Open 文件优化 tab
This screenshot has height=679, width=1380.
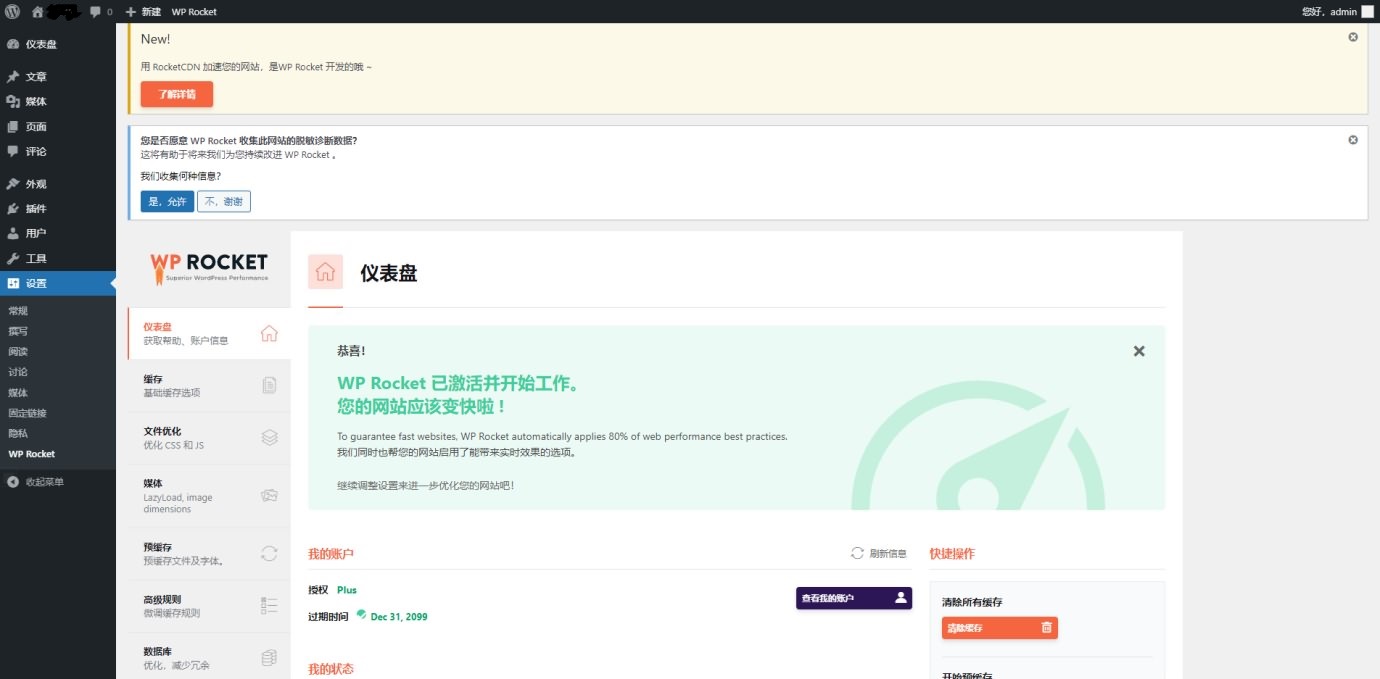(209, 438)
